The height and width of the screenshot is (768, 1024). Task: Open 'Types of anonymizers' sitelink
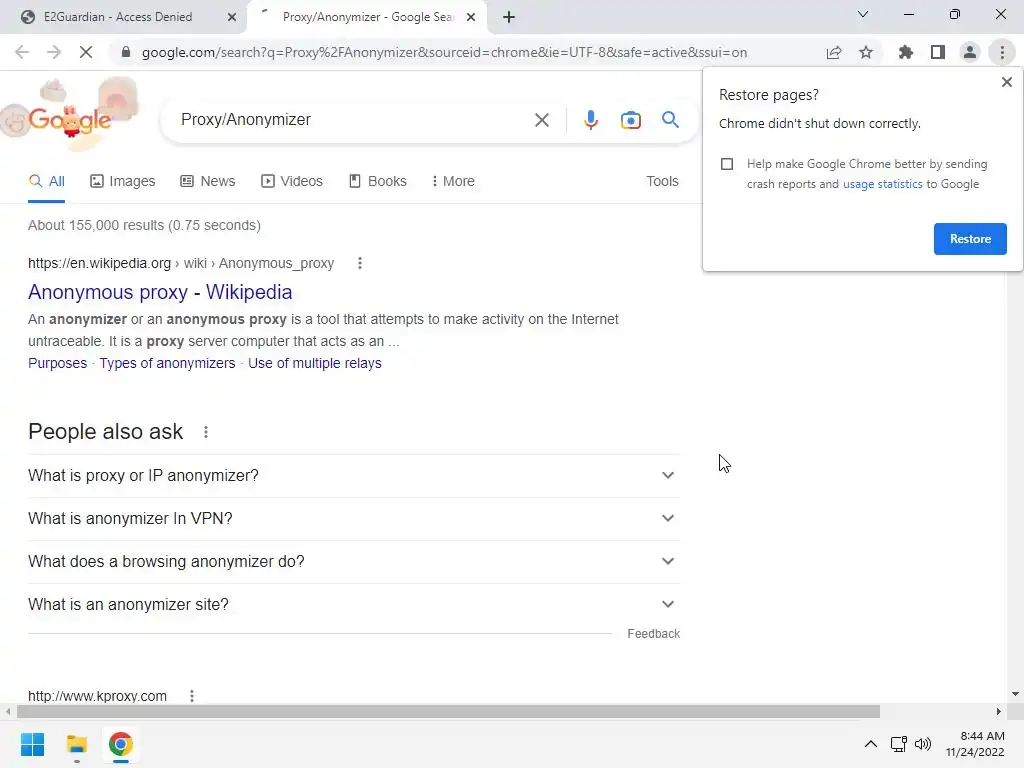click(x=167, y=363)
